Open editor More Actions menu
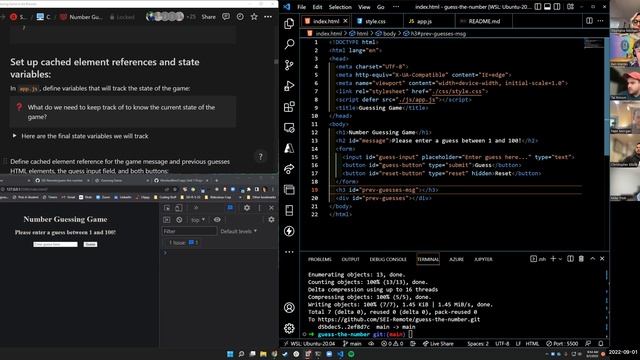This screenshot has height=360, width=640. tap(600, 21)
